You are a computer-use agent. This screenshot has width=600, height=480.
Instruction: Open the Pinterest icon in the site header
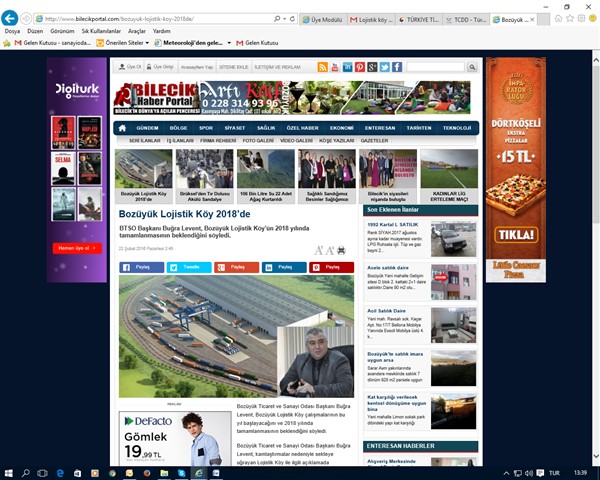(x=360, y=67)
